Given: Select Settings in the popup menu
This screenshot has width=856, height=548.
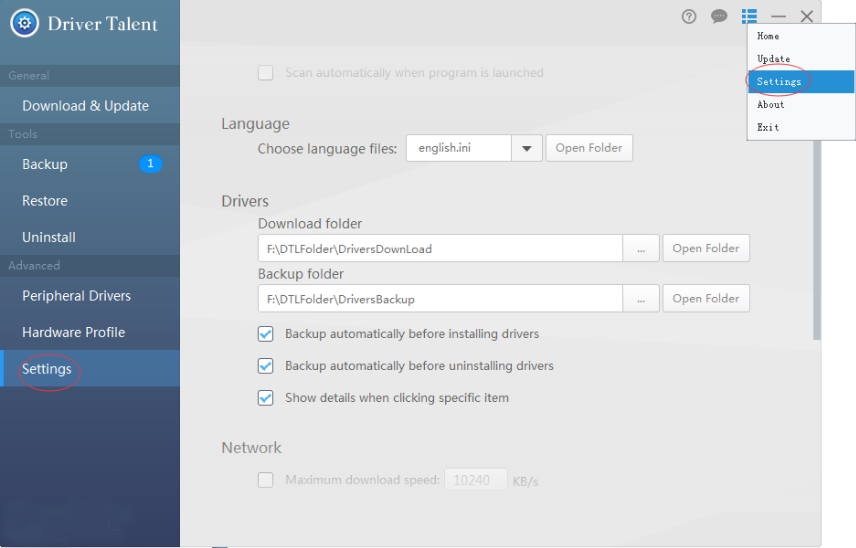Looking at the screenshot, I should pyautogui.click(x=800, y=82).
